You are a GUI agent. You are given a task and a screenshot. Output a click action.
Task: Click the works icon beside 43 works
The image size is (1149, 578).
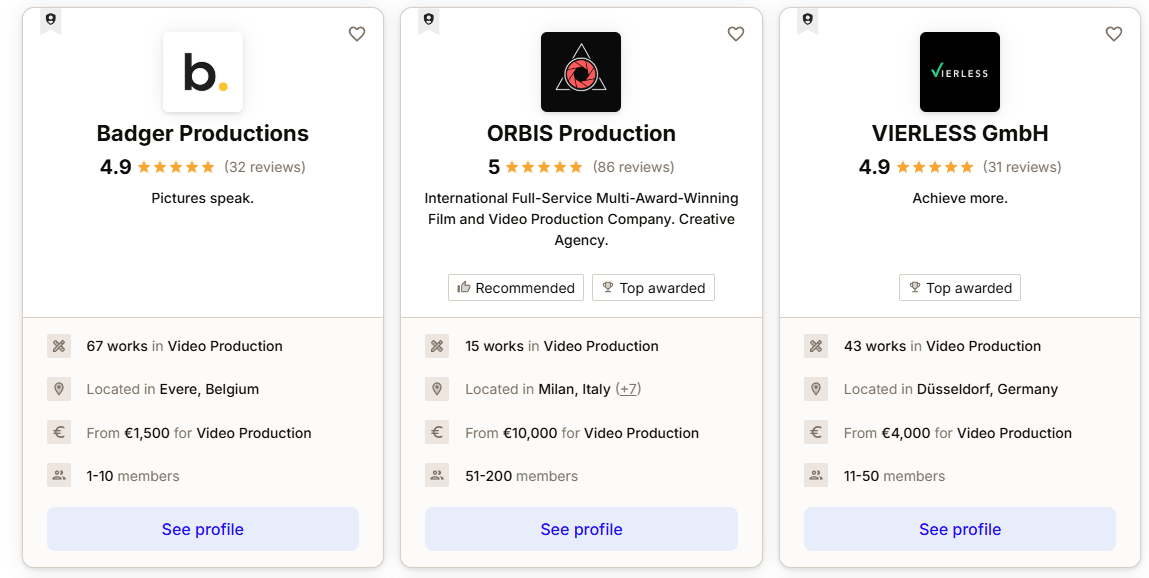[x=816, y=346]
